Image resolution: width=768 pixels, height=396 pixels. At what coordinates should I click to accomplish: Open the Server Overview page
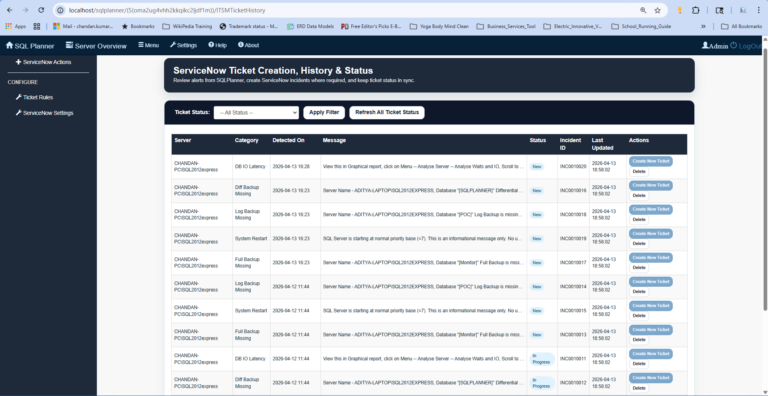(x=96, y=46)
